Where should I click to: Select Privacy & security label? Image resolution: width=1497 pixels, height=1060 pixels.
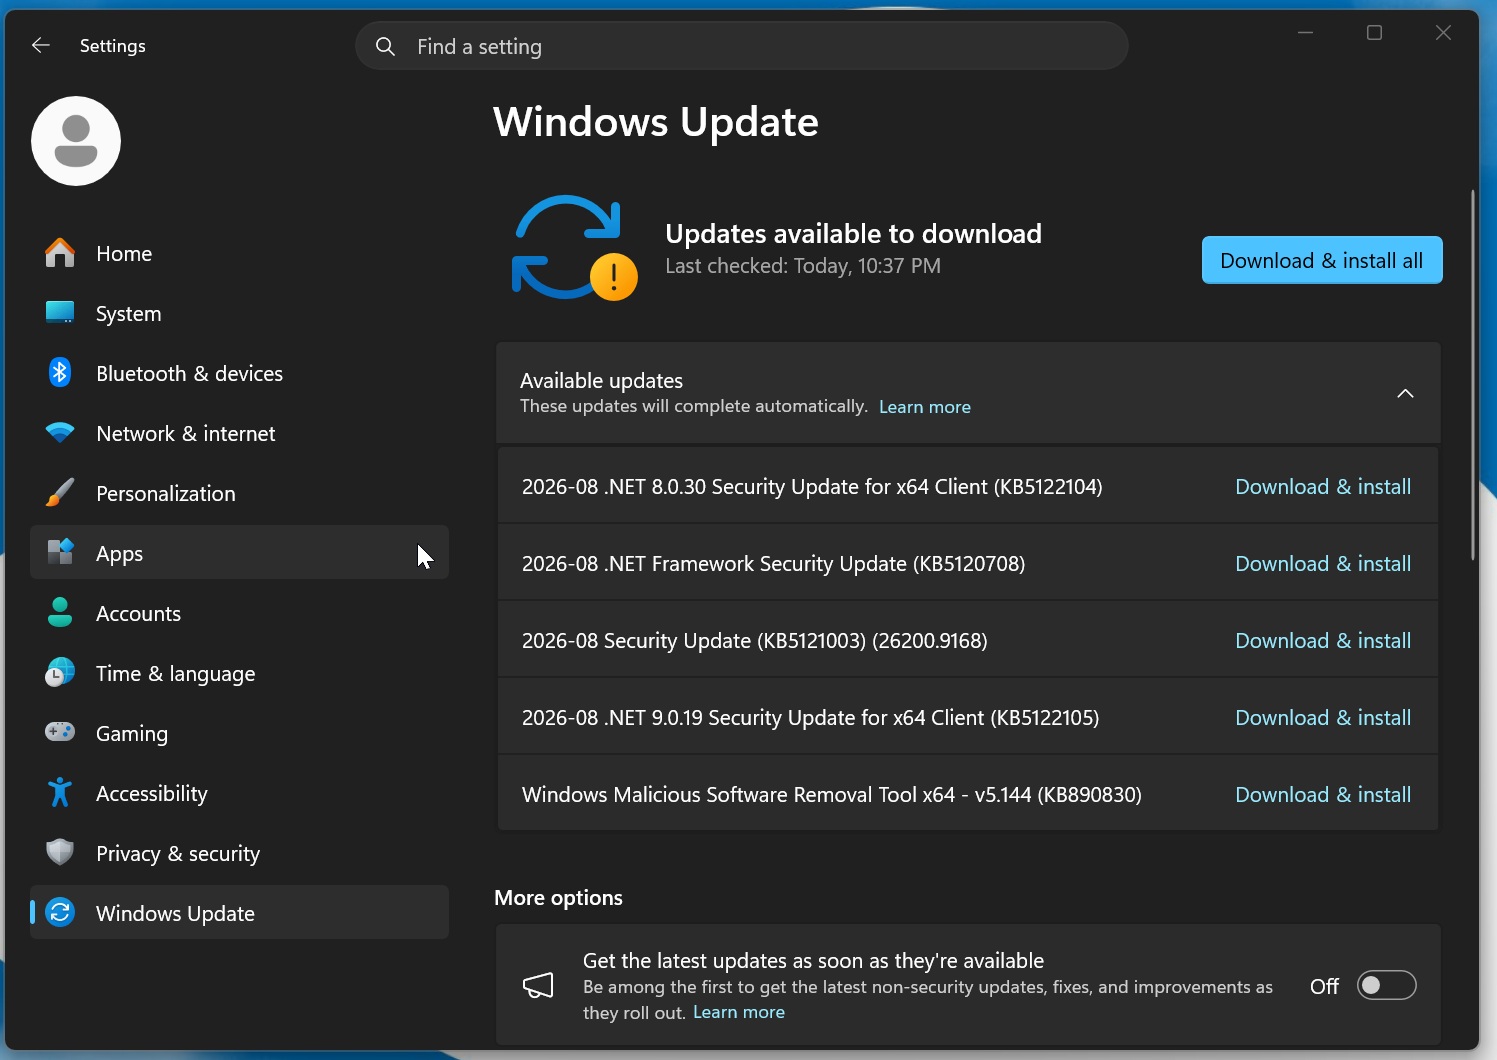(178, 854)
